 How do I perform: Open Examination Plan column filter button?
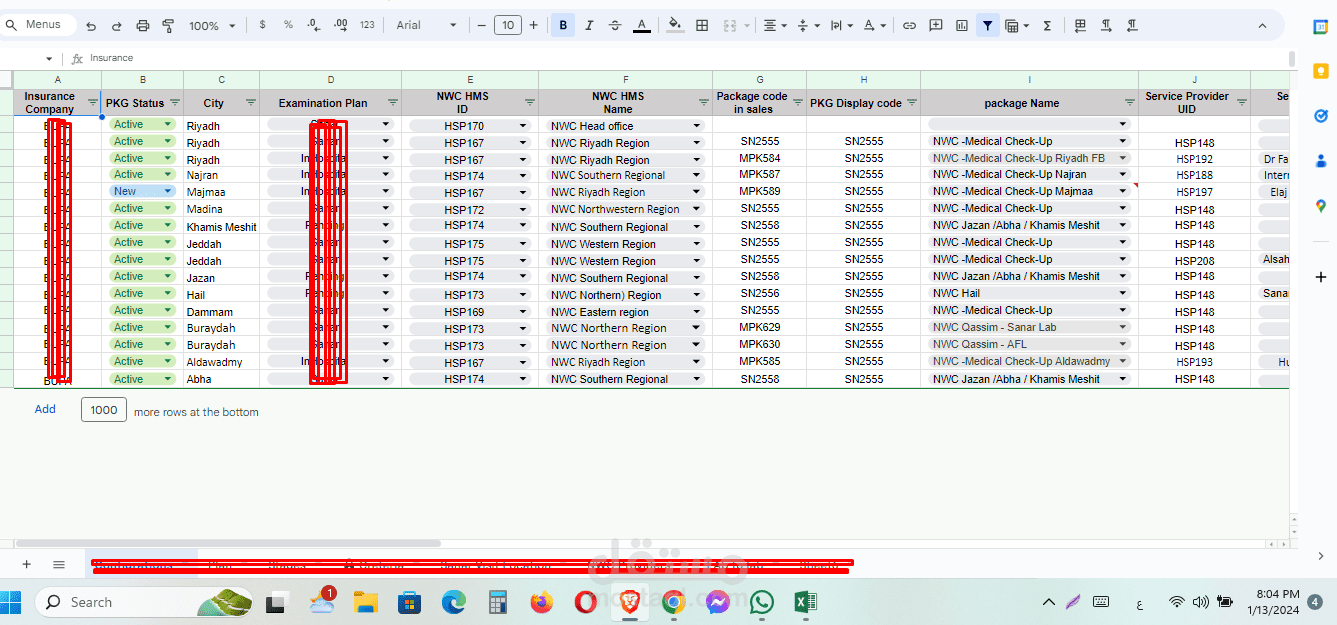[392, 102]
